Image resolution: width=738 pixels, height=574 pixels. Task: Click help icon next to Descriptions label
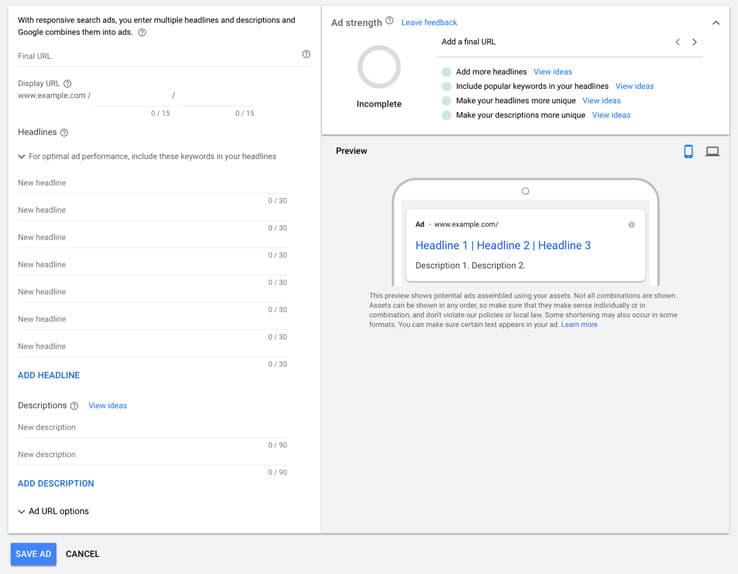(x=75, y=406)
